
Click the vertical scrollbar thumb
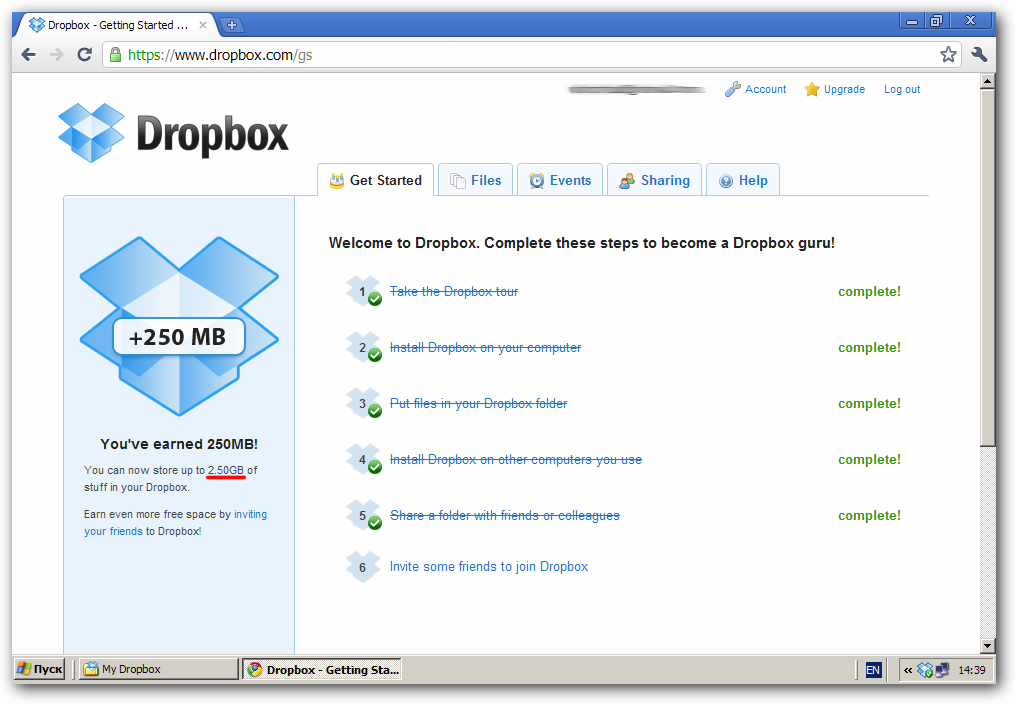[x=987, y=268]
